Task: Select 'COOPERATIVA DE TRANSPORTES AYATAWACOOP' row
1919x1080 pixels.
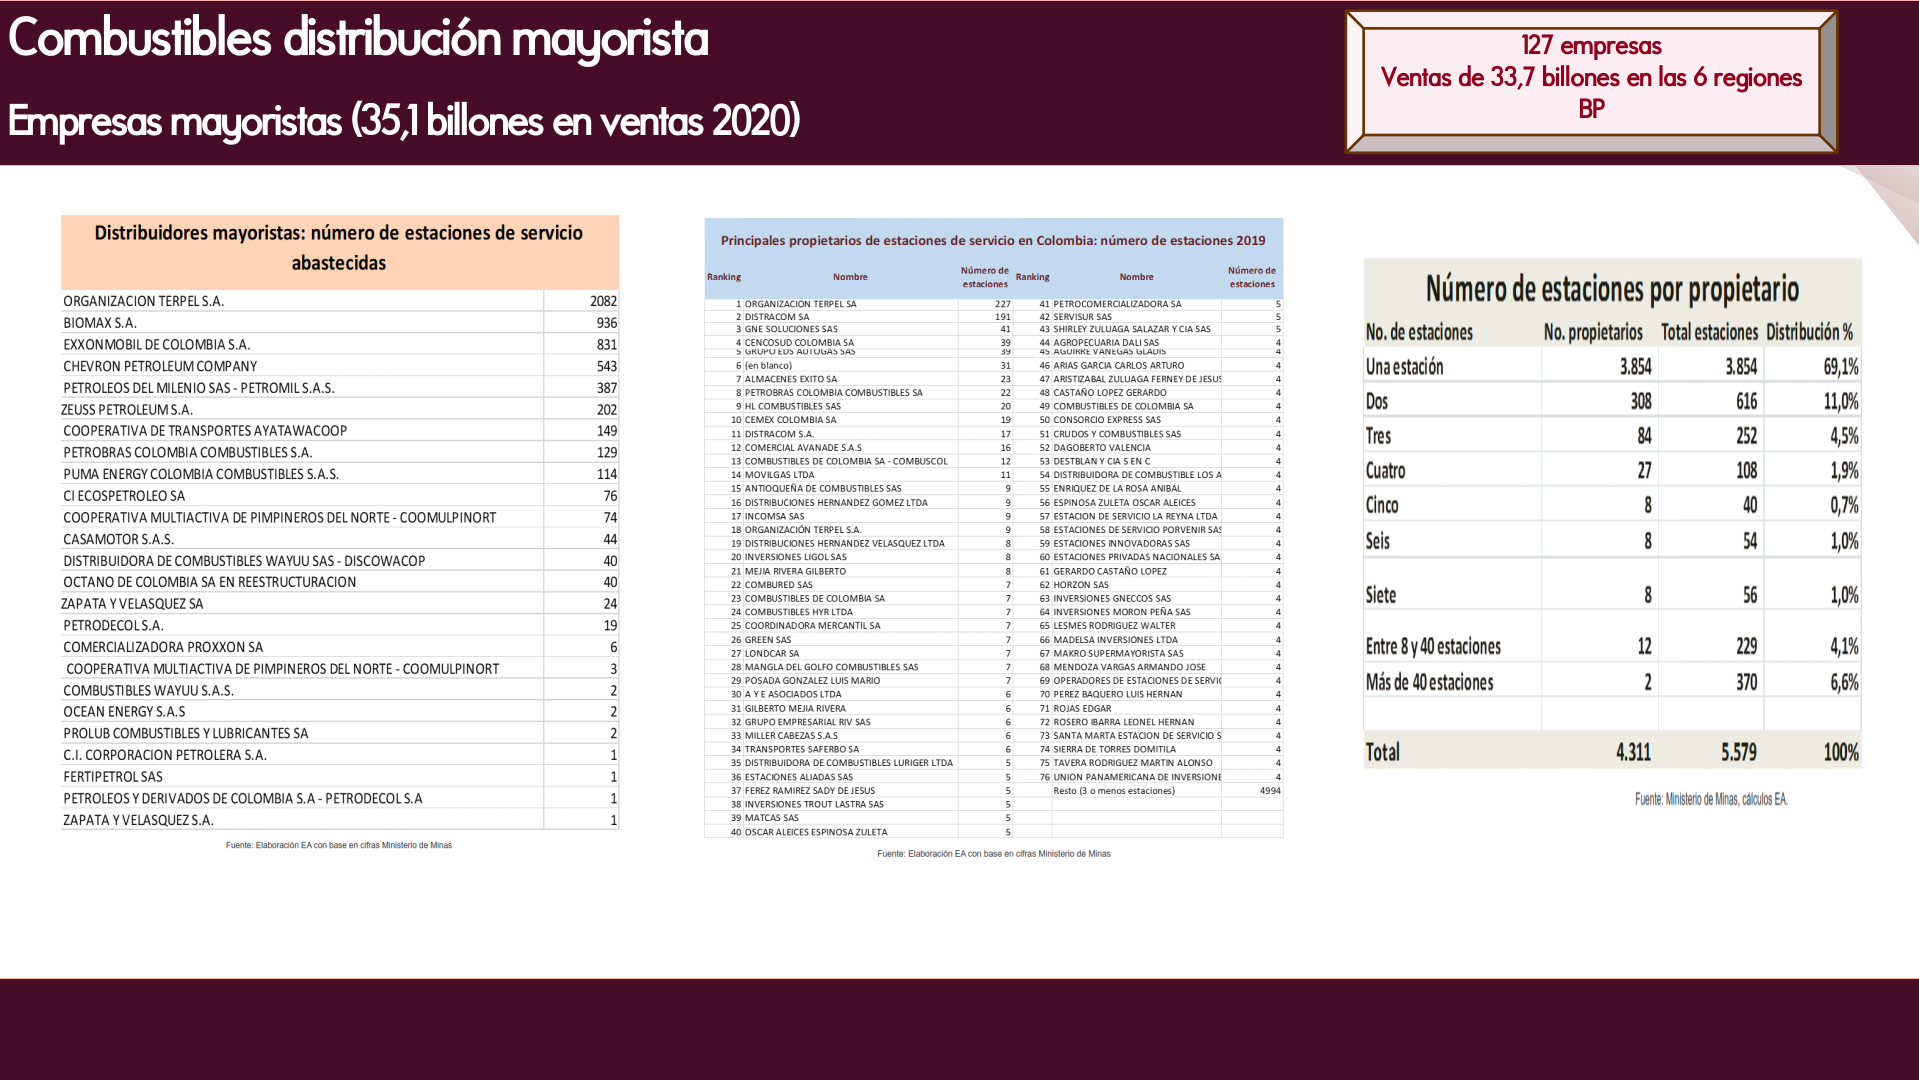Action: click(340, 431)
